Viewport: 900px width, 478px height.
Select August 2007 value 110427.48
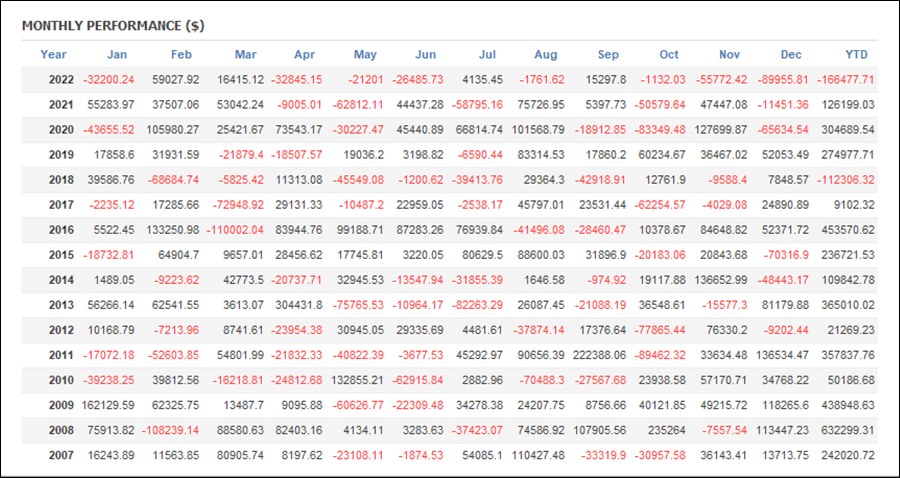tap(538, 455)
